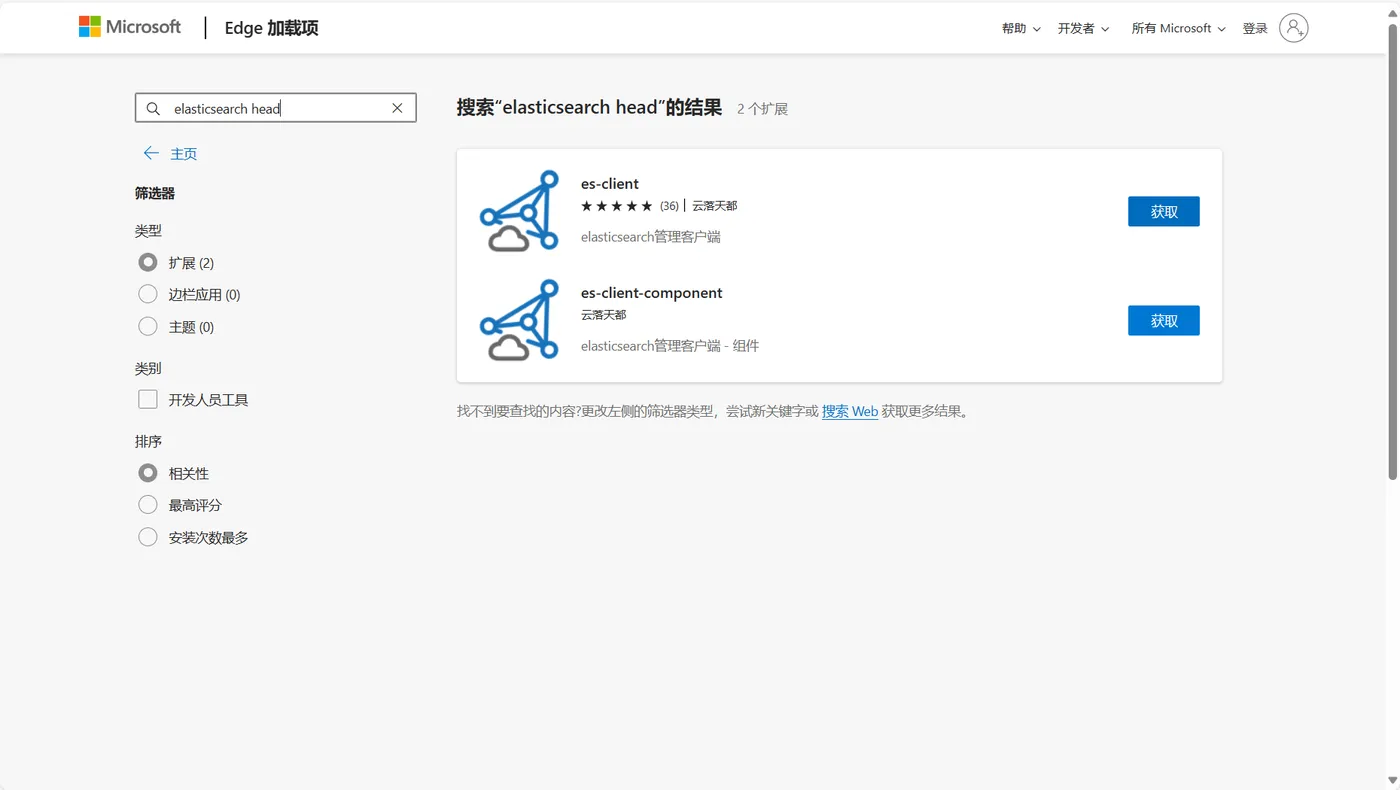Check the 开发人员工具 category box

pyautogui.click(x=148, y=399)
